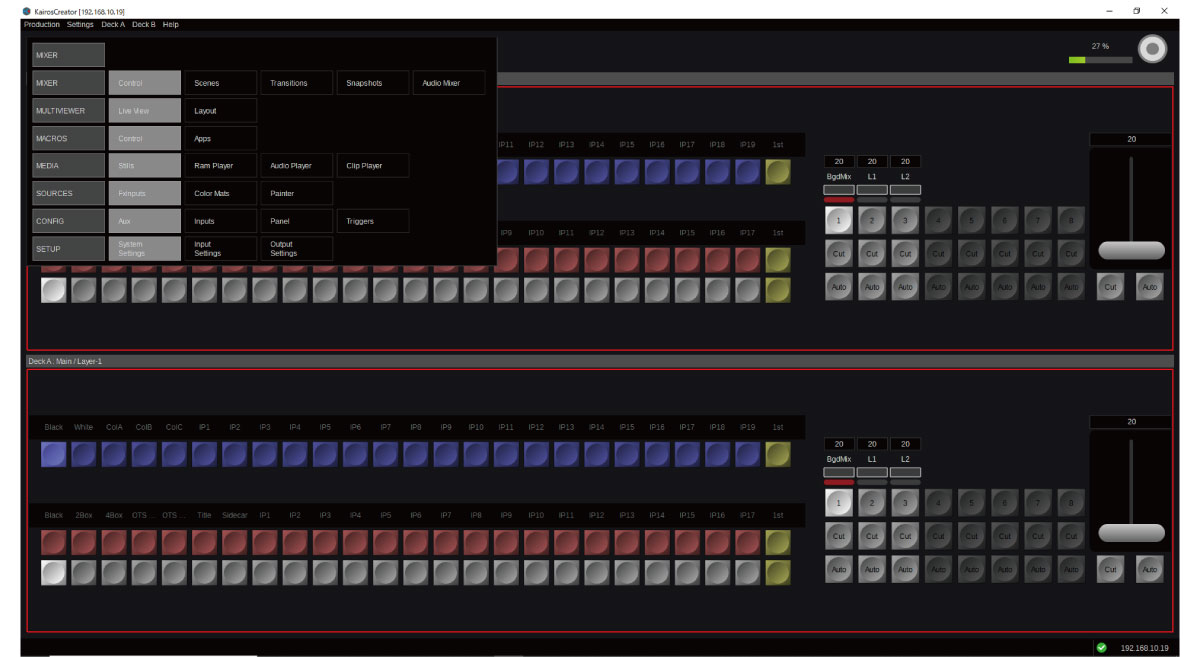Expand the SOURCES category

point(68,193)
